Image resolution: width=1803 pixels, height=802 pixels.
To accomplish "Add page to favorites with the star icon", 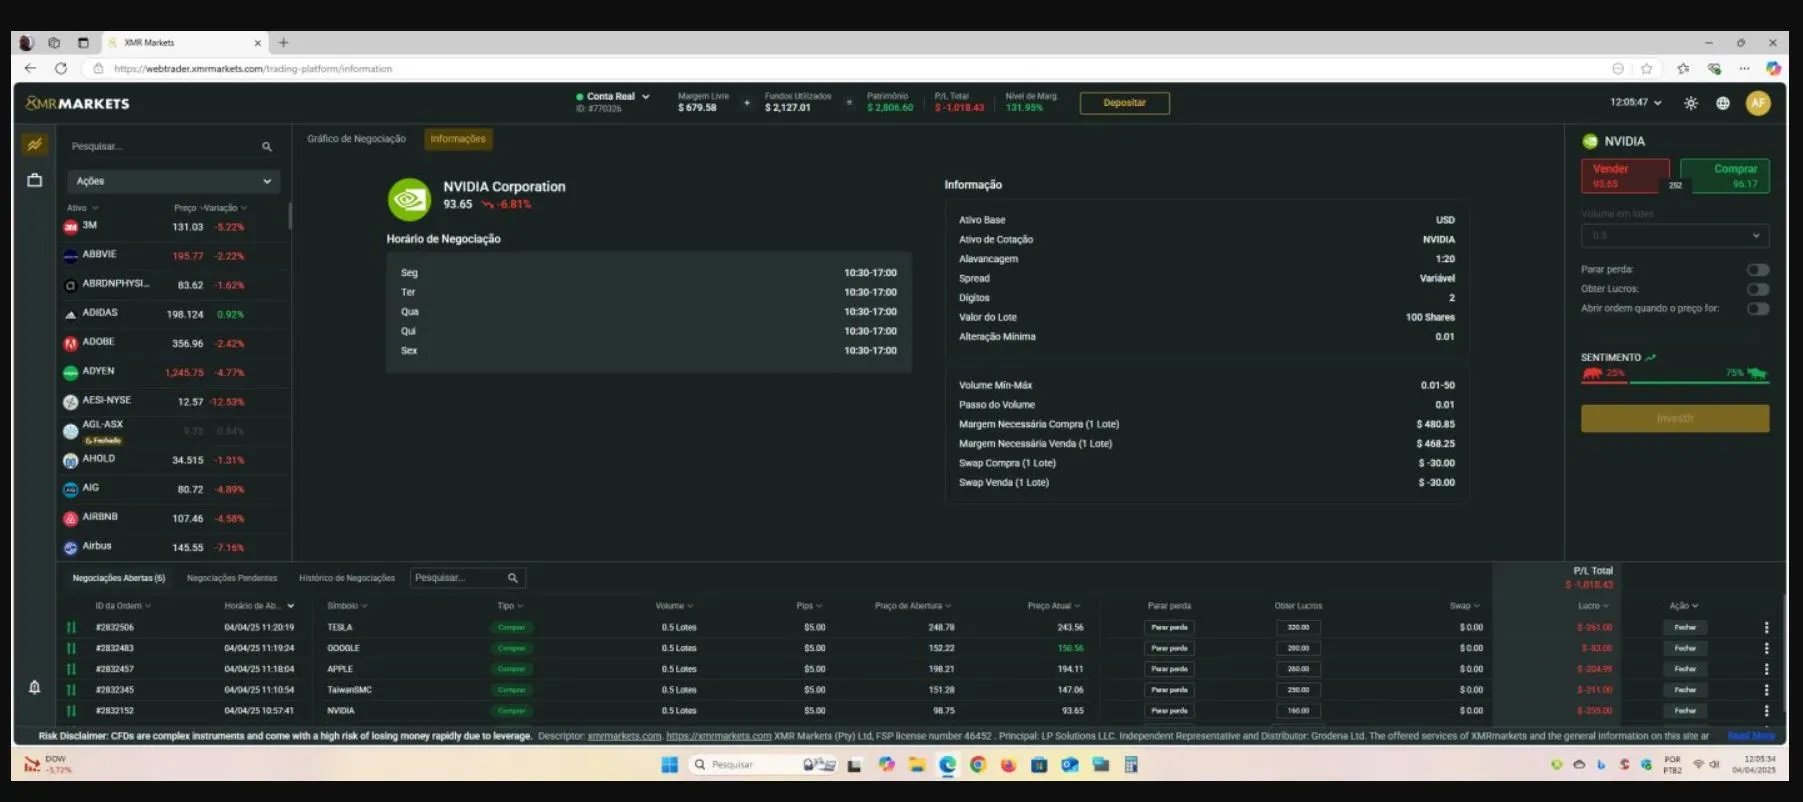I will (x=1647, y=68).
